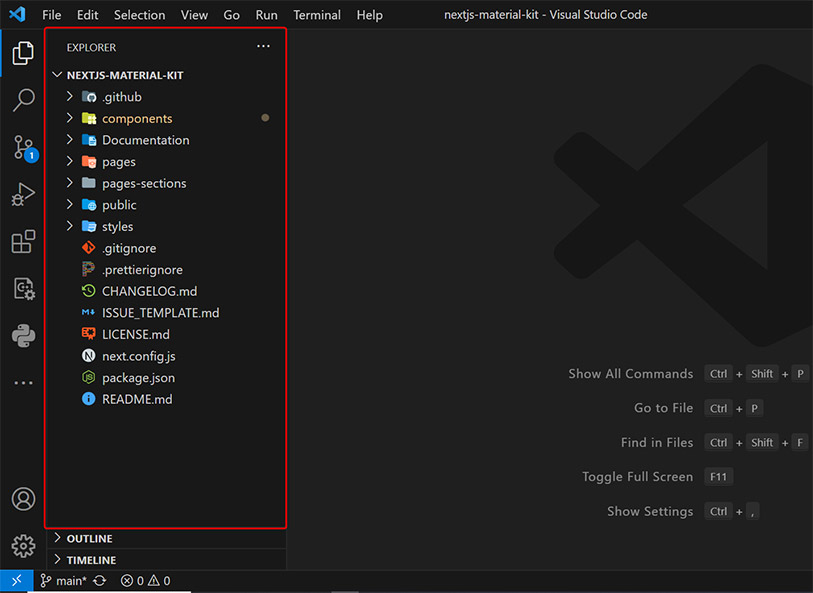Open the Accounts menu icon

click(23, 499)
